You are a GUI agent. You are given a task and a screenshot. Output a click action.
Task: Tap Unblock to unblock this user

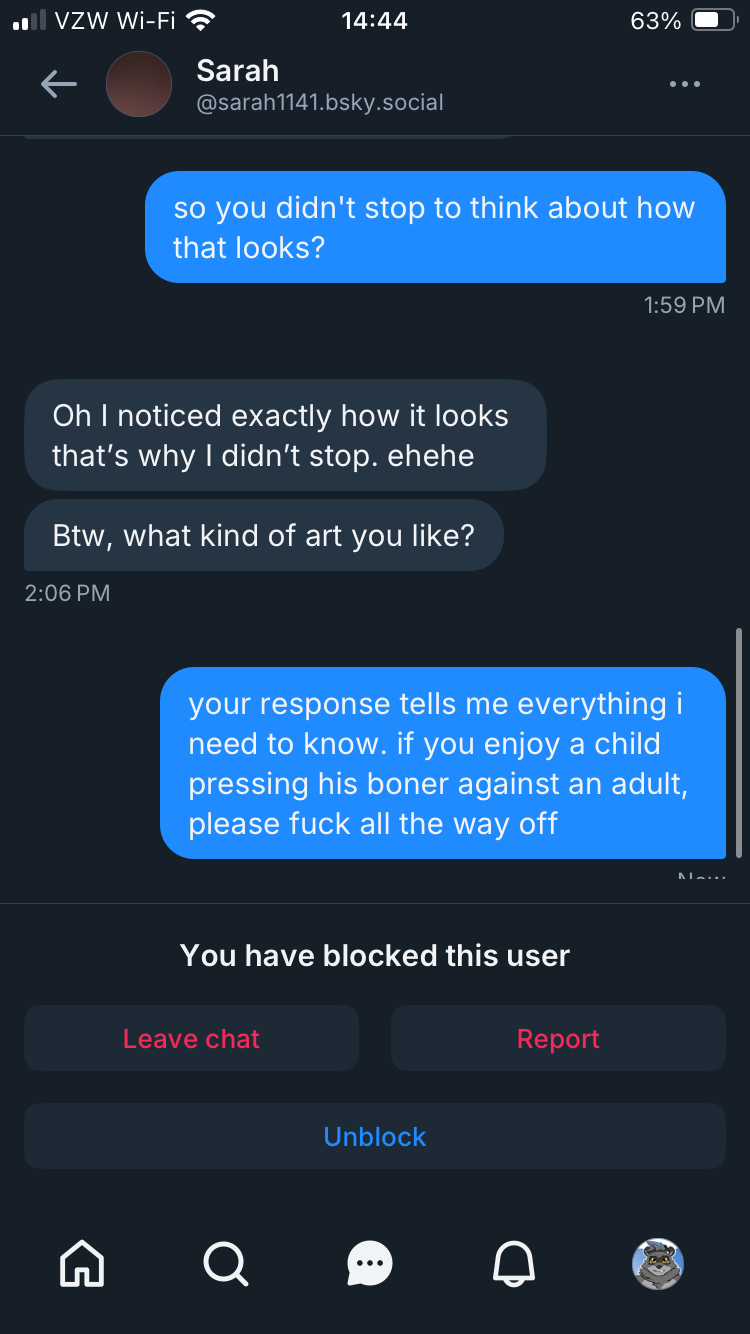coord(375,1137)
